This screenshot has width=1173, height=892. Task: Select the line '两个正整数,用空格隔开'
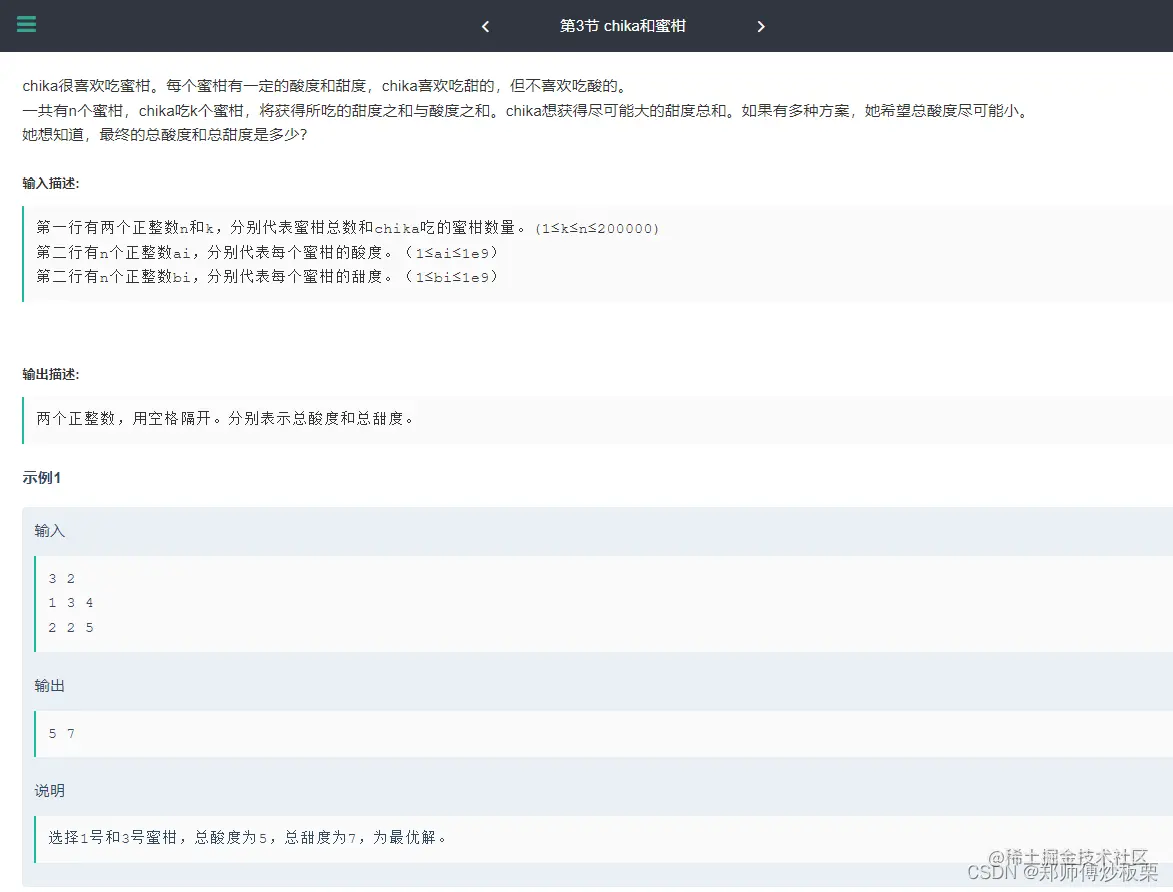pos(225,418)
